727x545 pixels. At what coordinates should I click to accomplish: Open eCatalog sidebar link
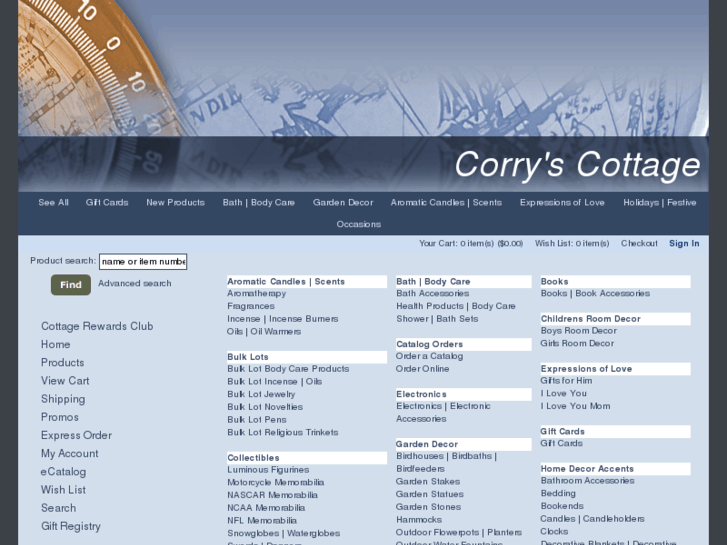pos(64,472)
